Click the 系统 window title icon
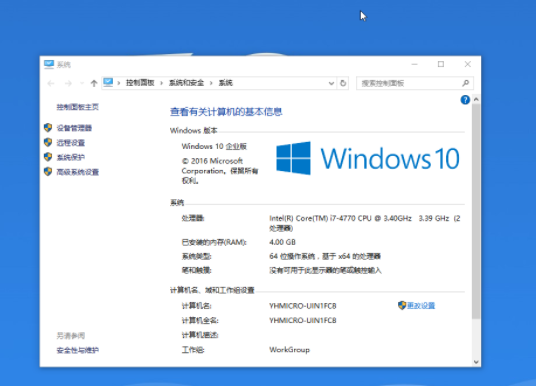The image size is (536, 386). [49, 64]
